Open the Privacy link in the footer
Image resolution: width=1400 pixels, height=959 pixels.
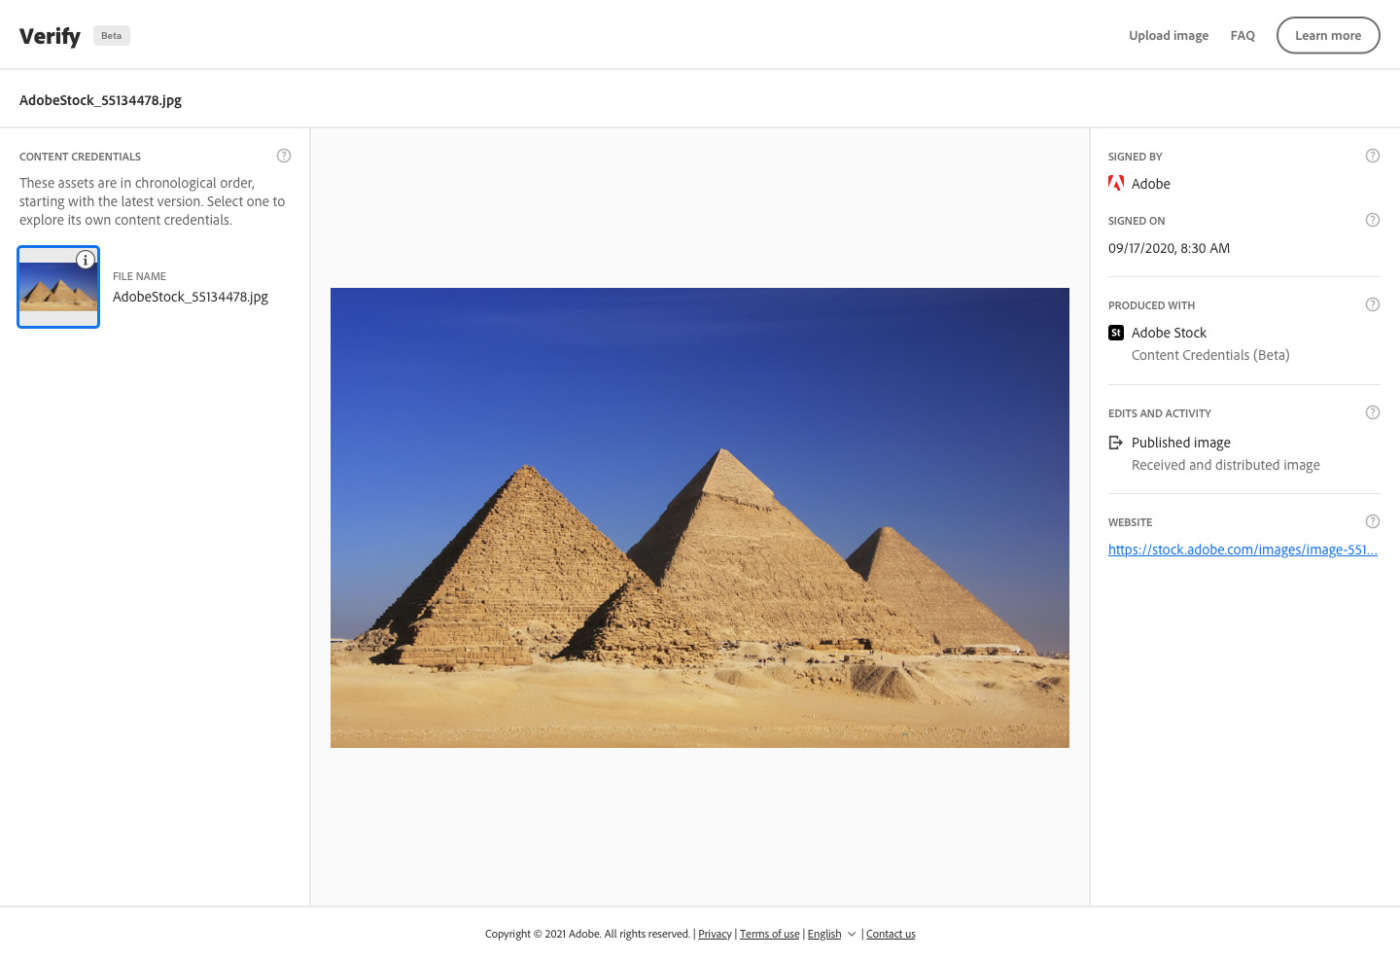(714, 933)
